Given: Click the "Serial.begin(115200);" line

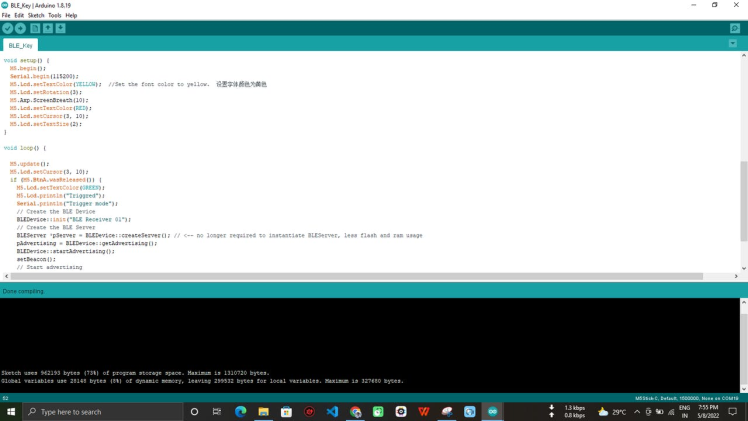Looking at the screenshot, I should [x=44, y=76].
